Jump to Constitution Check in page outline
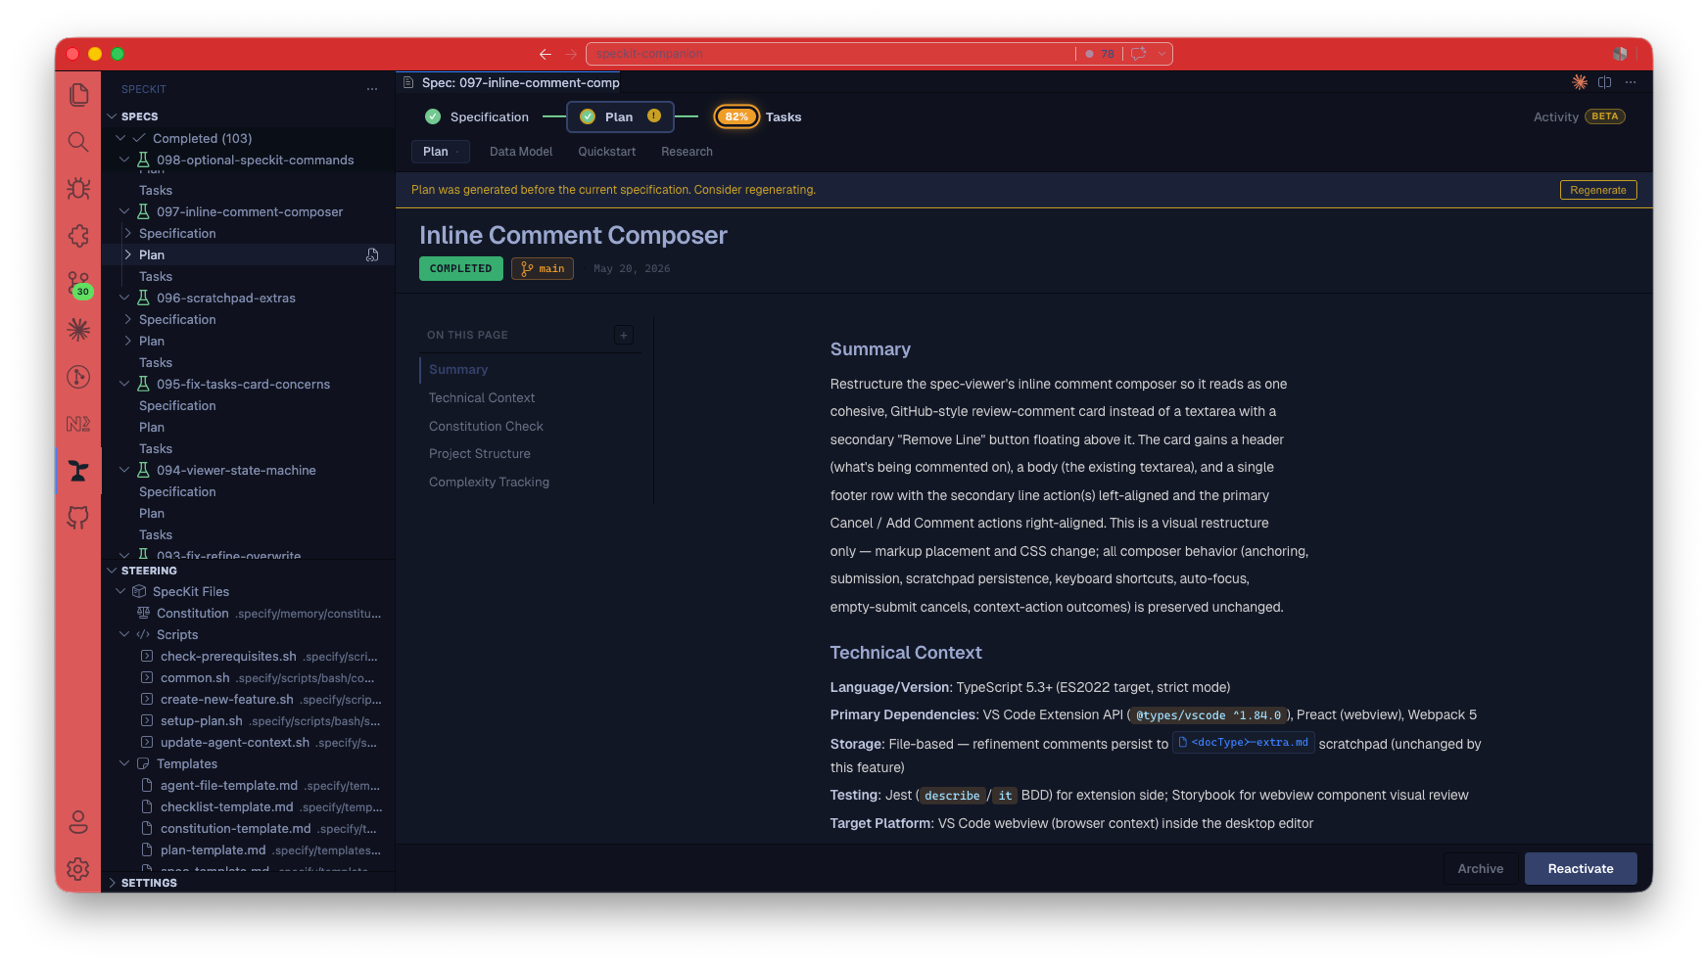Screen dimensions: 1708x965 [x=486, y=426]
